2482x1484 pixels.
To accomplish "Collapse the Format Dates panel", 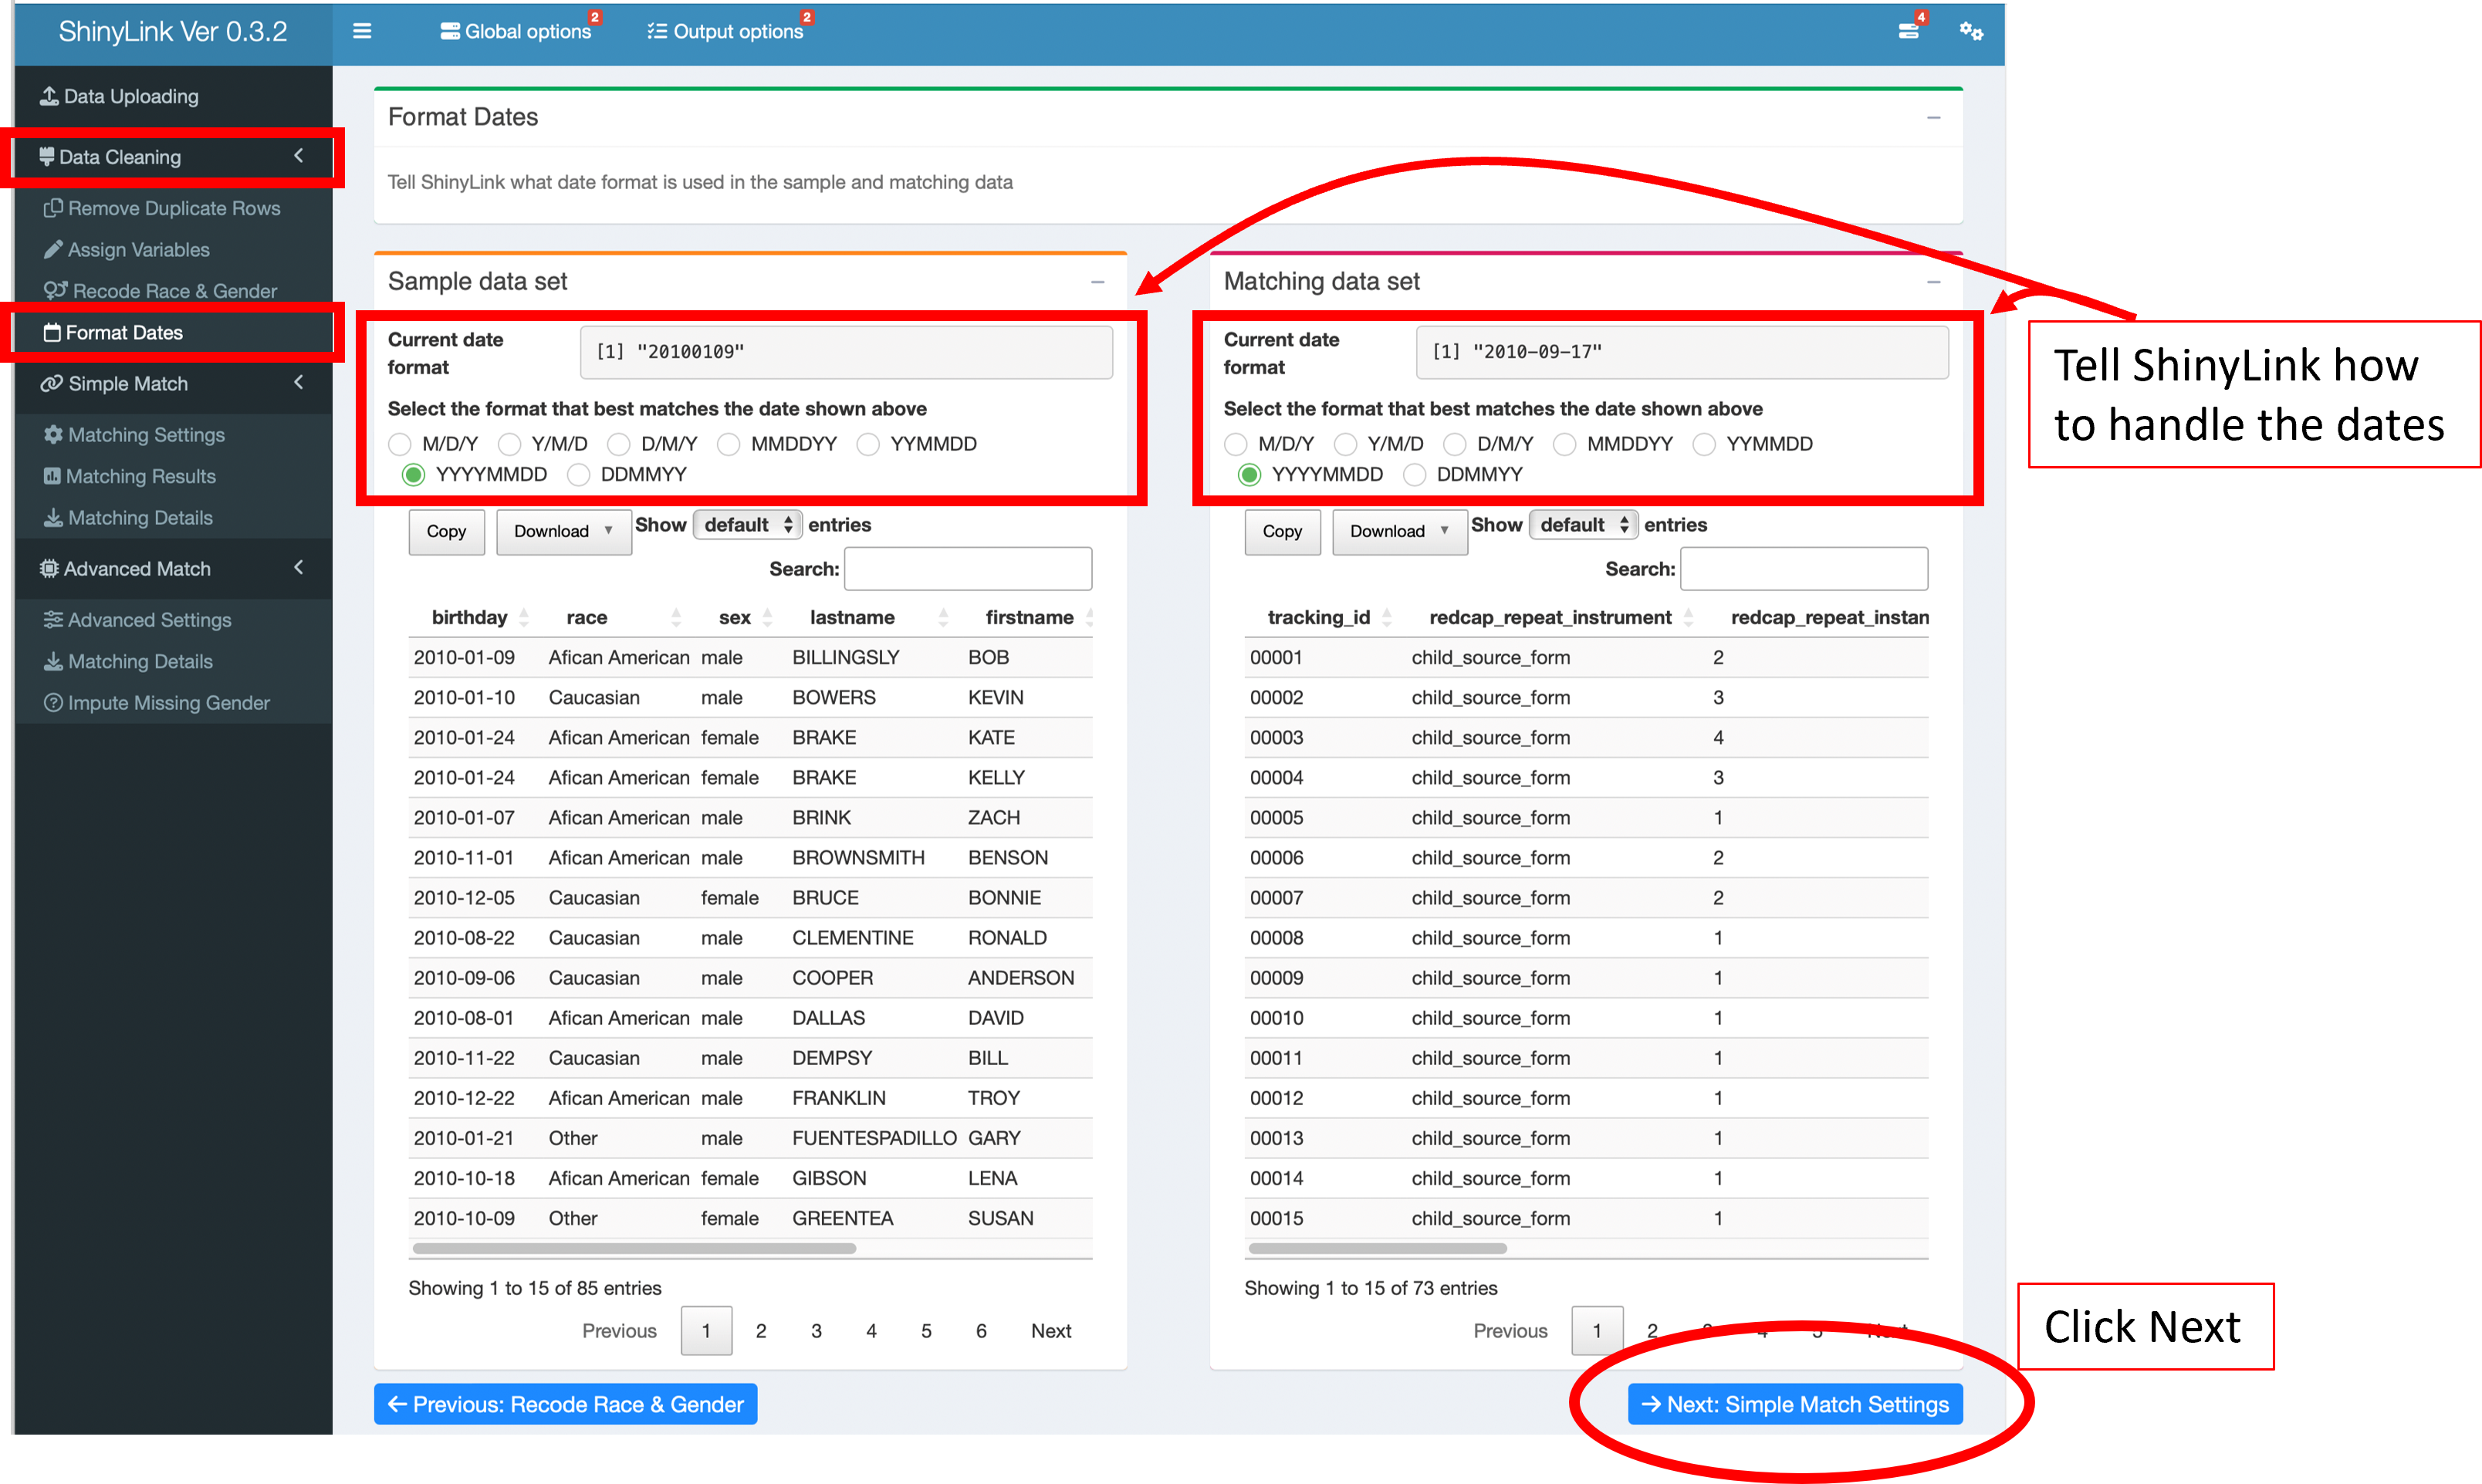I will pyautogui.click(x=1933, y=118).
